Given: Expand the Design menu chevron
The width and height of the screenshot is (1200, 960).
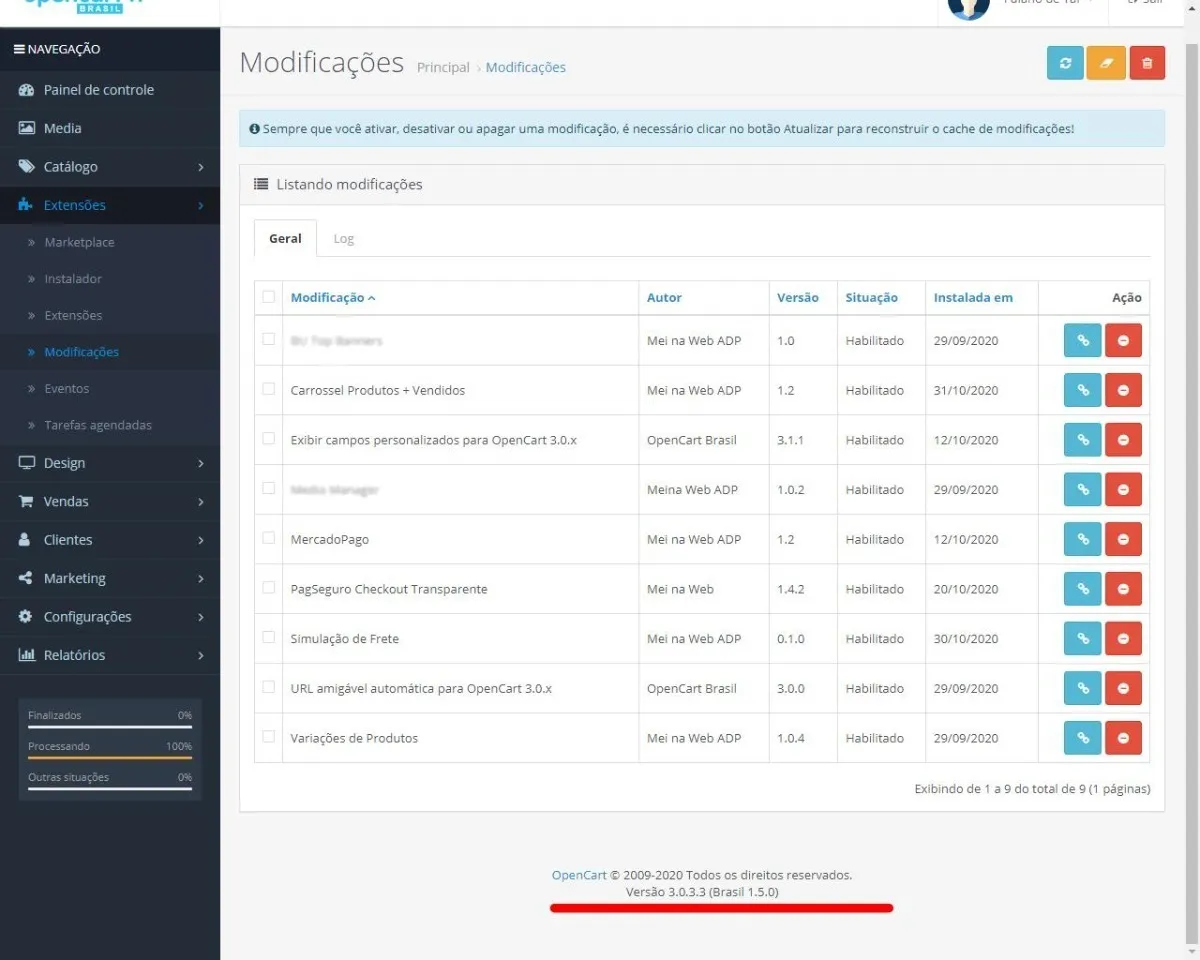Looking at the screenshot, I should pyautogui.click(x=201, y=463).
